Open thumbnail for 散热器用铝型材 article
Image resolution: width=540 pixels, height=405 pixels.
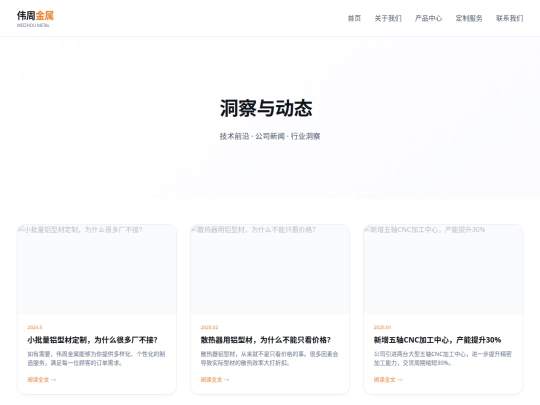click(x=270, y=269)
